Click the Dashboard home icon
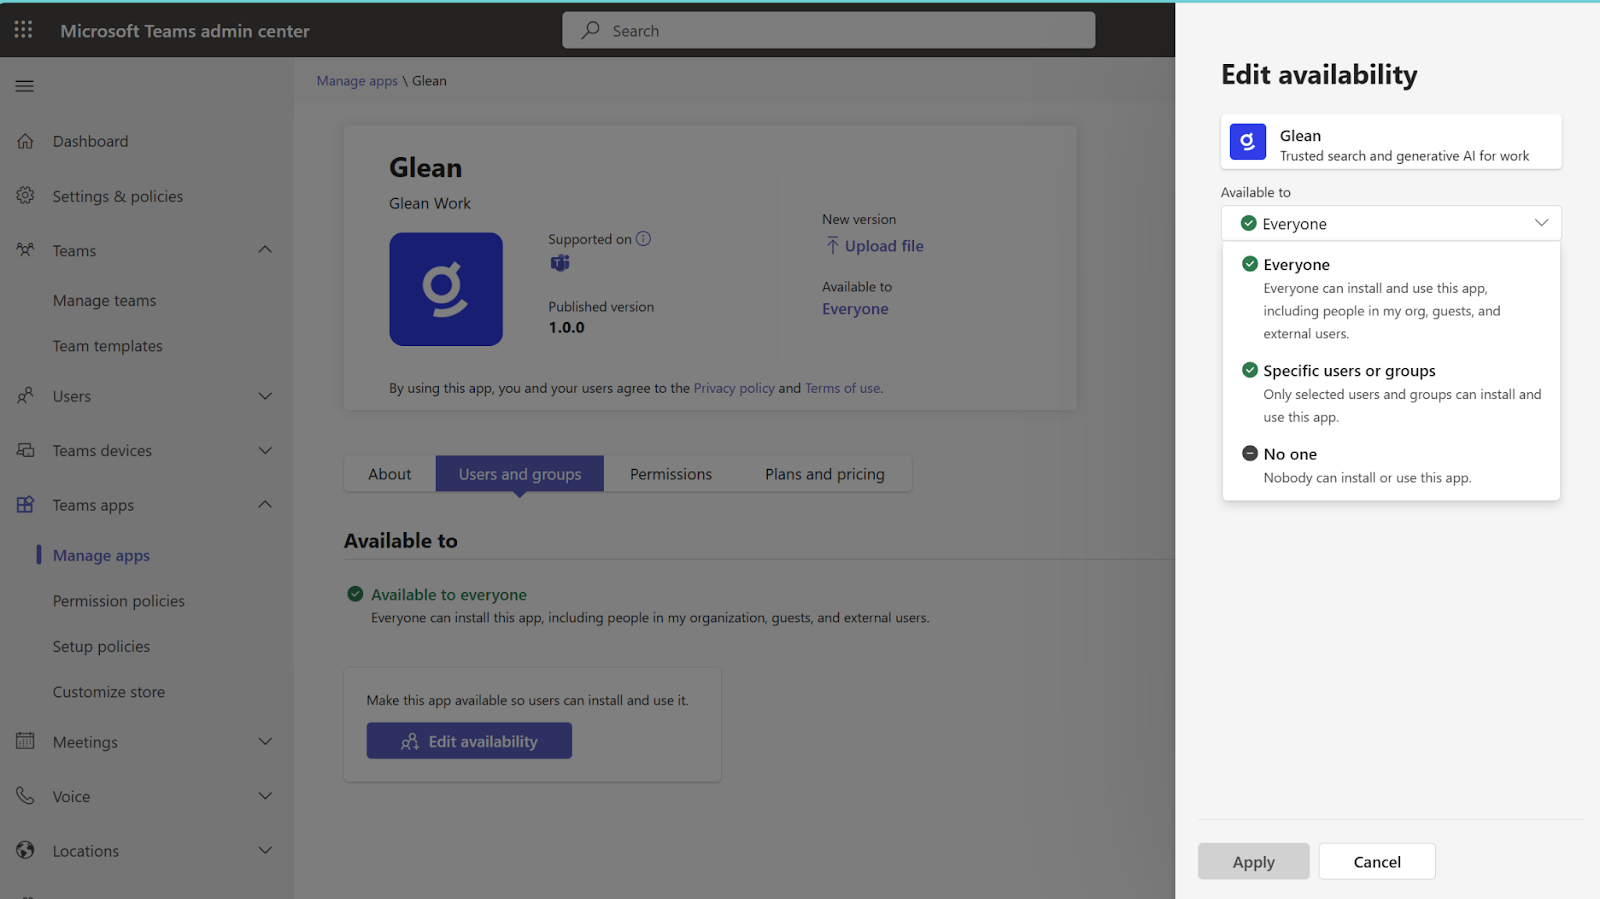This screenshot has height=899, width=1600. [26, 141]
